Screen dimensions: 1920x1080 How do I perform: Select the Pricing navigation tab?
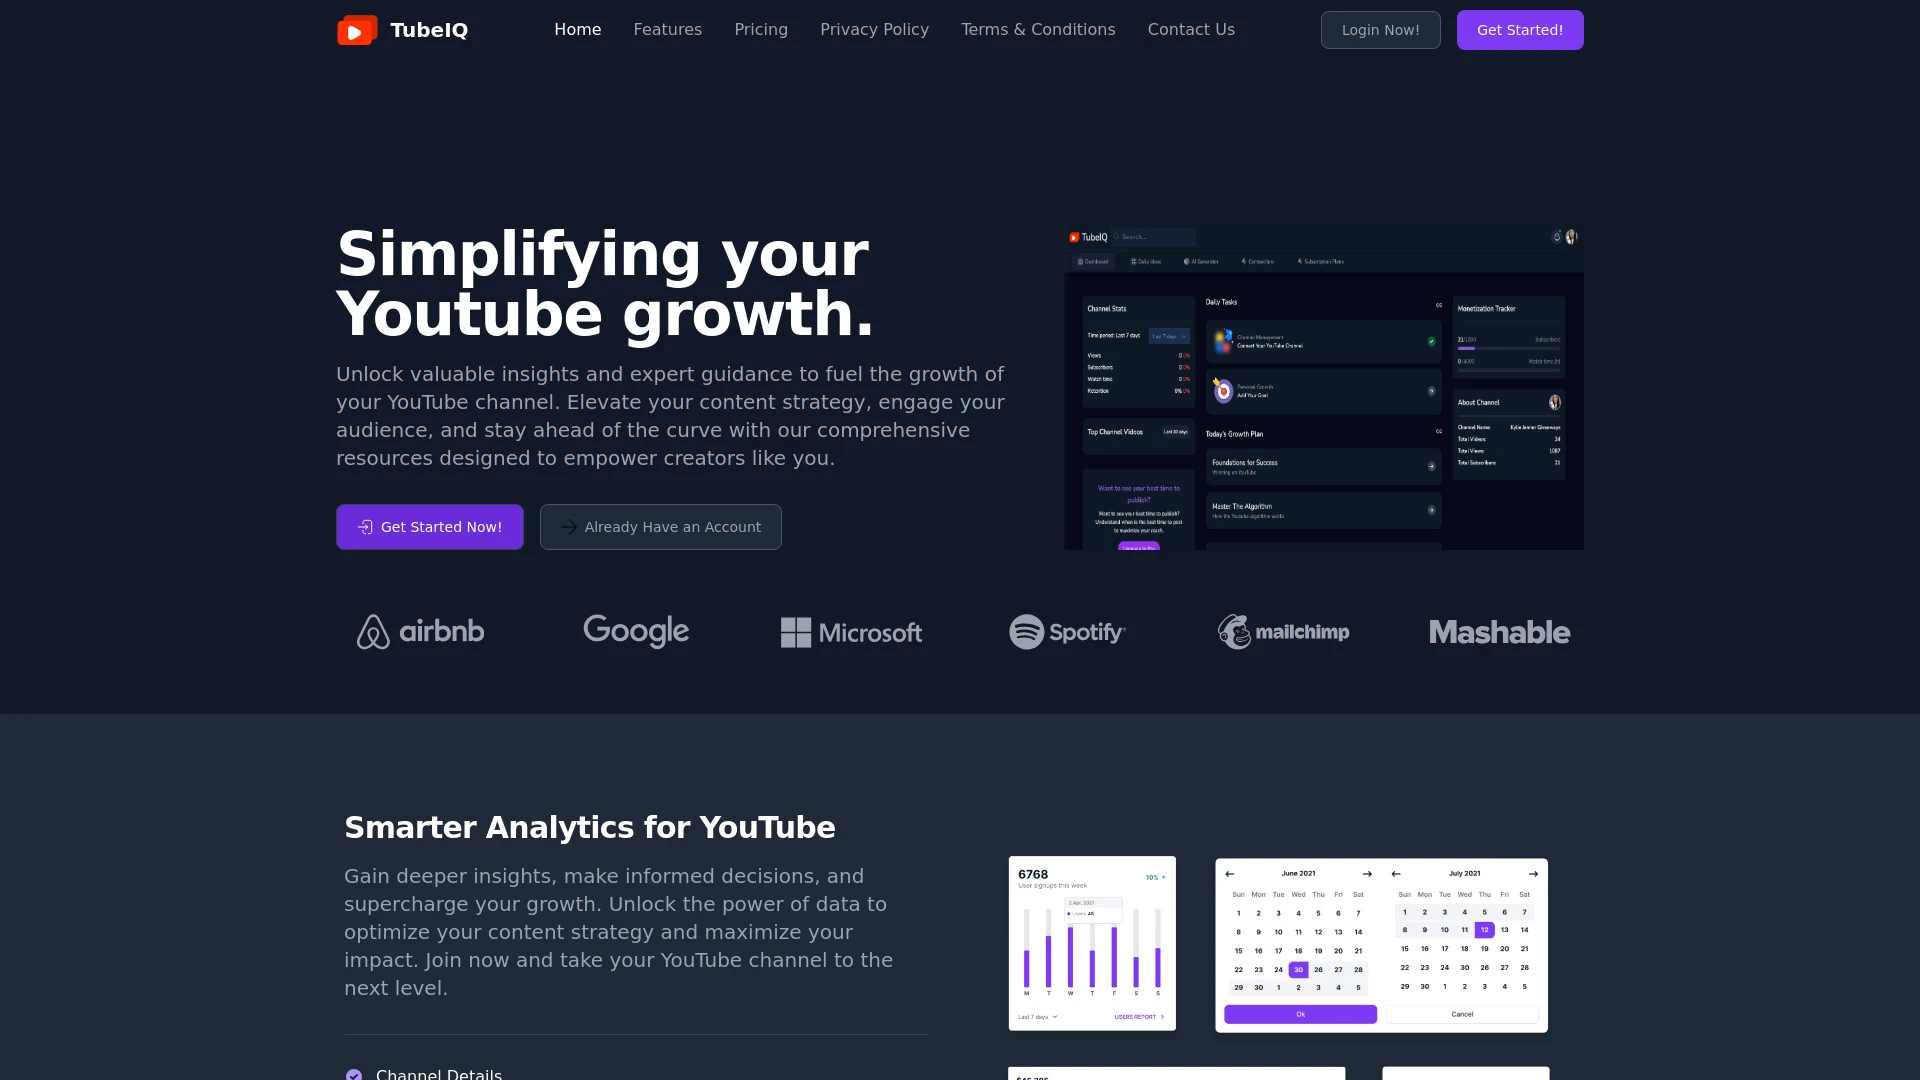point(761,29)
